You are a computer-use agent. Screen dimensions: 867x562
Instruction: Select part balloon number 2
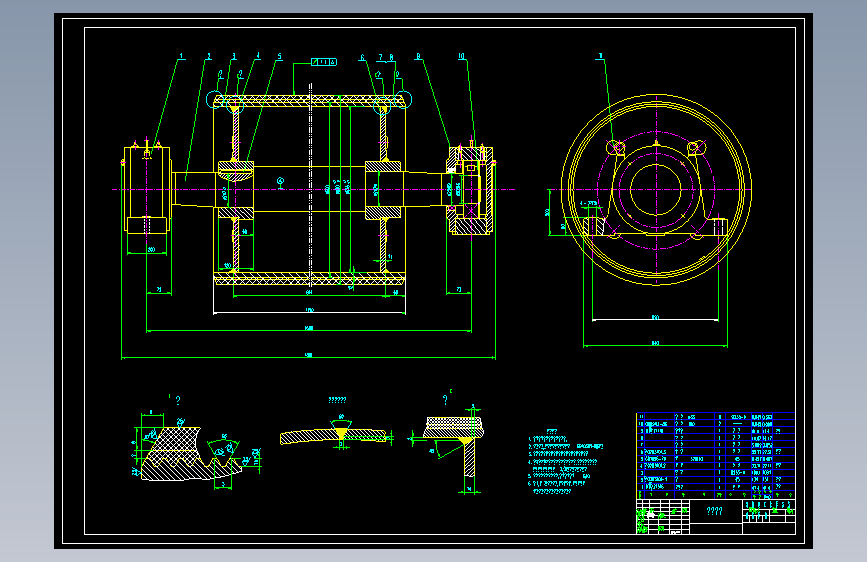208,56
